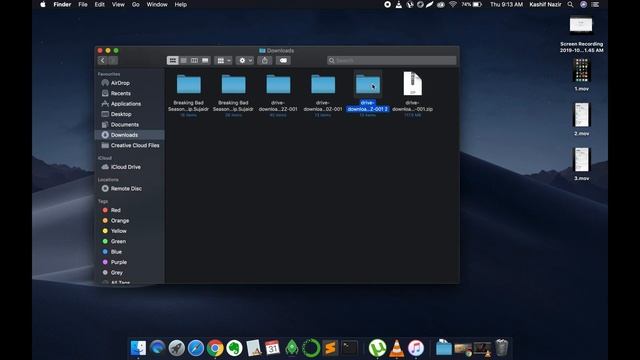640x360 pixels.
Task: Switch Finder to list view
Action: (184, 60)
